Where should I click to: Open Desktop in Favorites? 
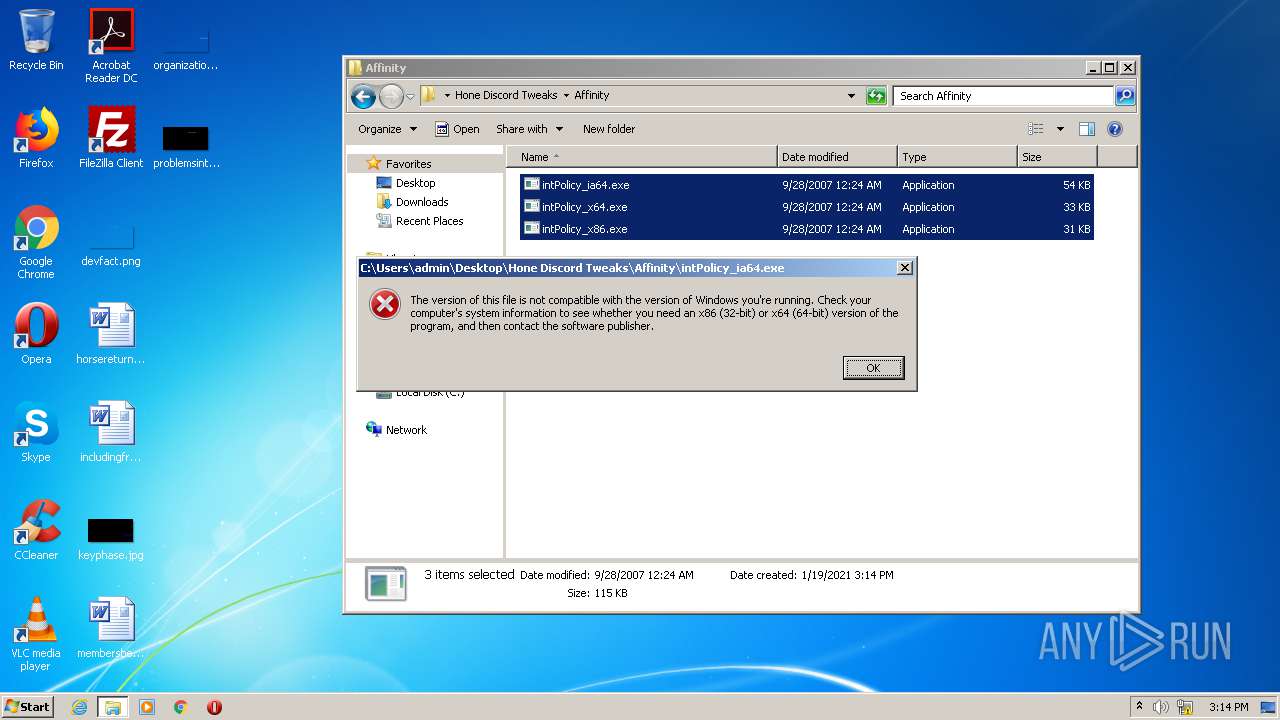(x=415, y=183)
